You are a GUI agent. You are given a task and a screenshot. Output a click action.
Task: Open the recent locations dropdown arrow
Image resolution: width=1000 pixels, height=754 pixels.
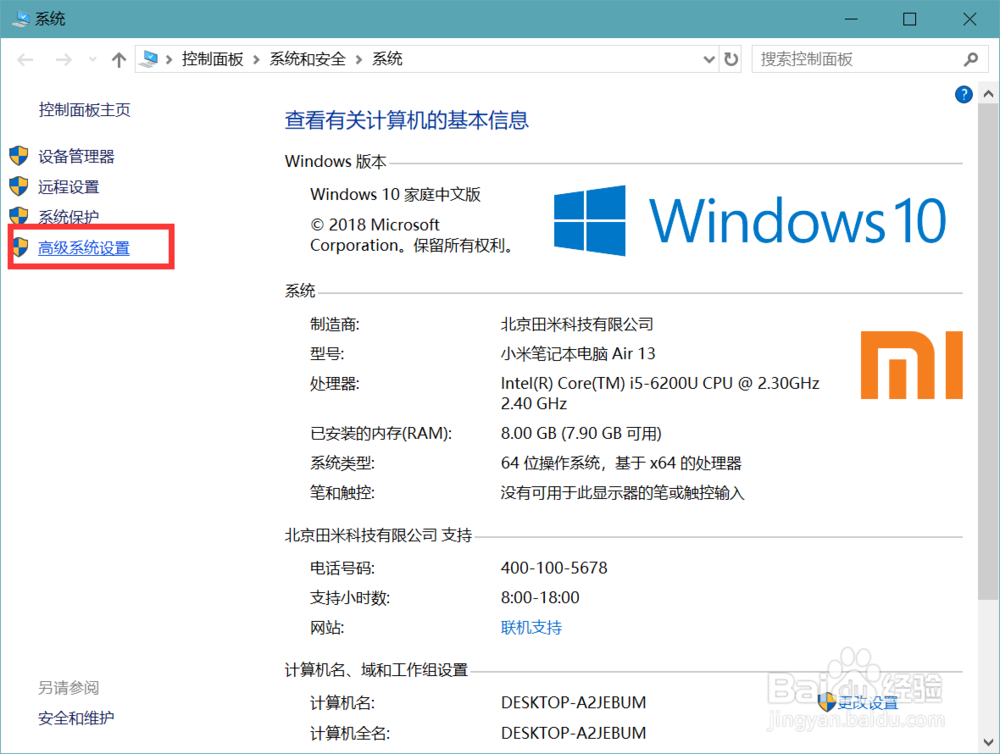point(92,60)
